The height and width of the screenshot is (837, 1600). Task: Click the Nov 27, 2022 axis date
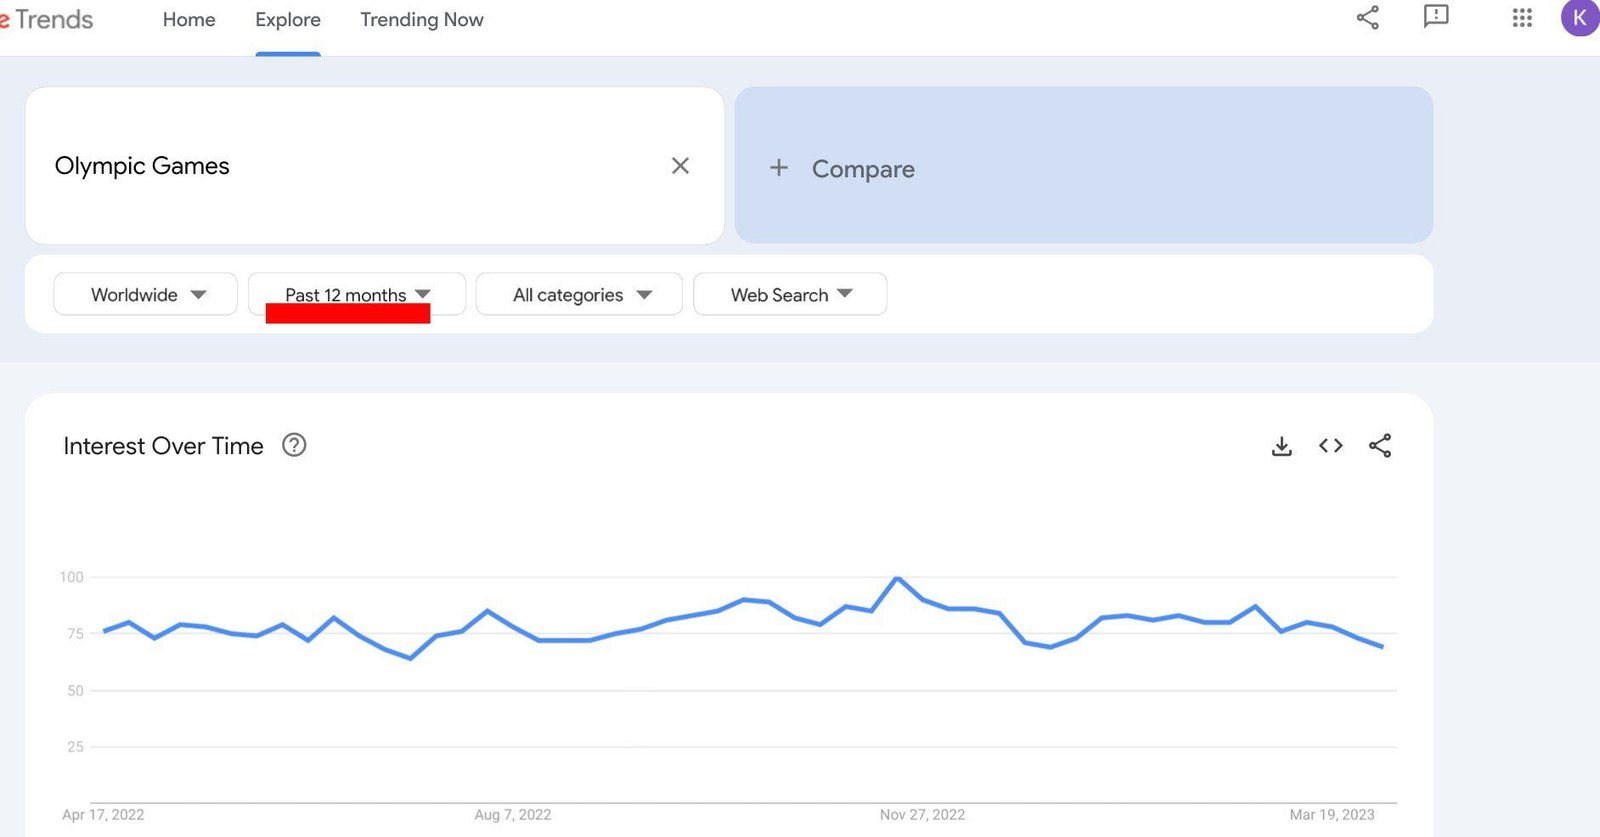[922, 815]
